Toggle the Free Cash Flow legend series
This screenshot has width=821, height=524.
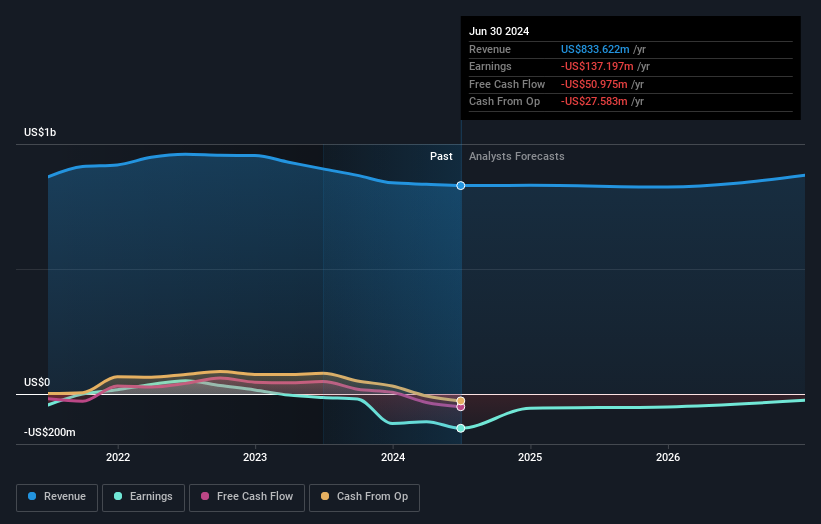(x=247, y=497)
